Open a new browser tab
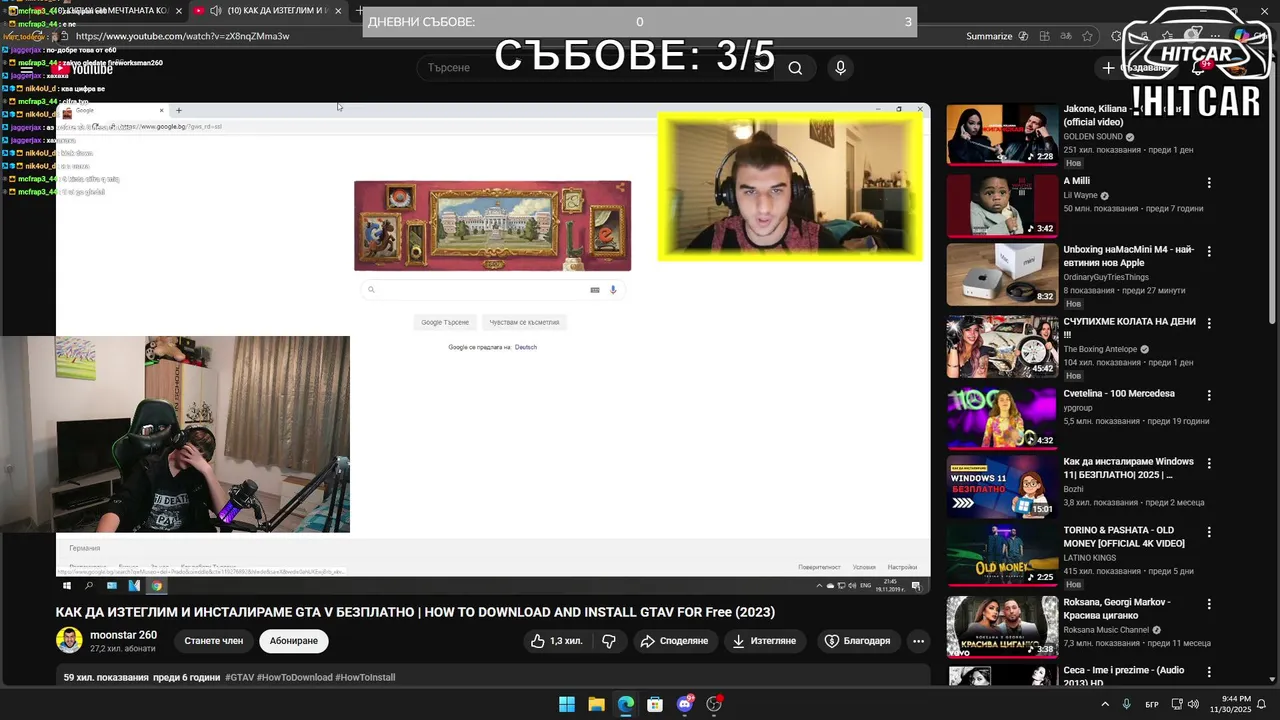This screenshot has width=1280, height=720. tap(360, 10)
